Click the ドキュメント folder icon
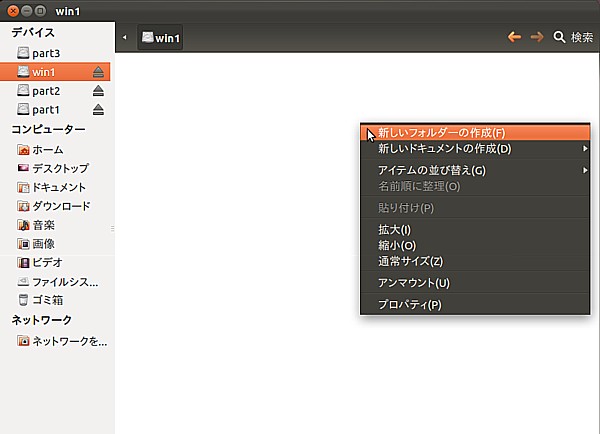 23,187
